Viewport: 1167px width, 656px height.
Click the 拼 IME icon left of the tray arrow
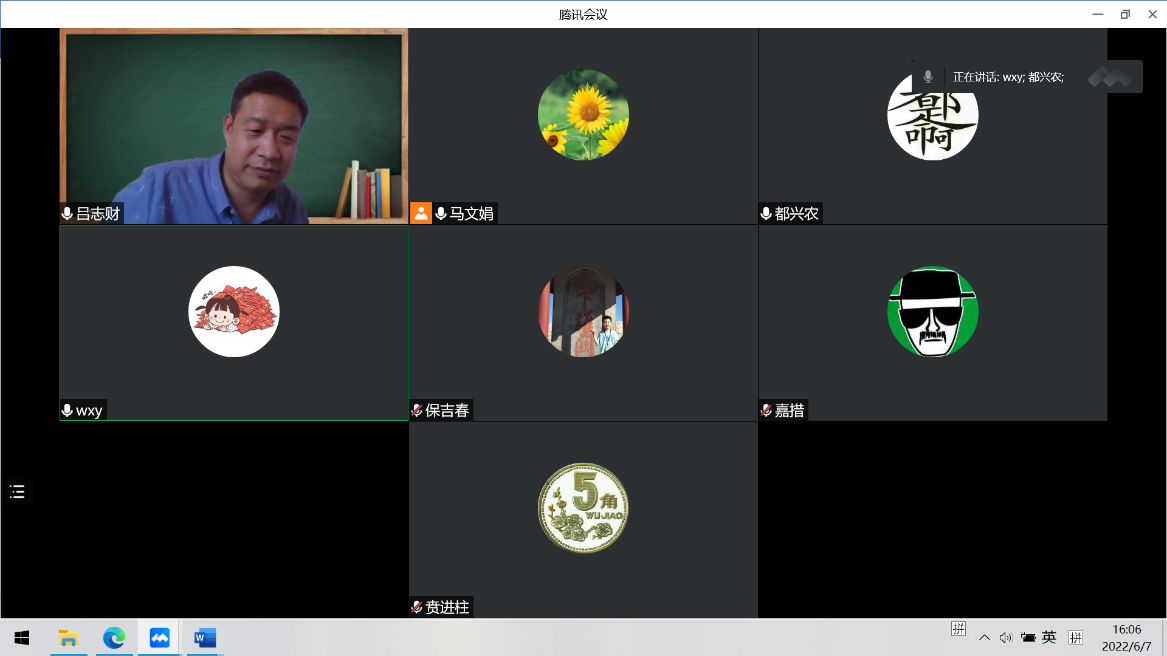pyautogui.click(x=959, y=629)
